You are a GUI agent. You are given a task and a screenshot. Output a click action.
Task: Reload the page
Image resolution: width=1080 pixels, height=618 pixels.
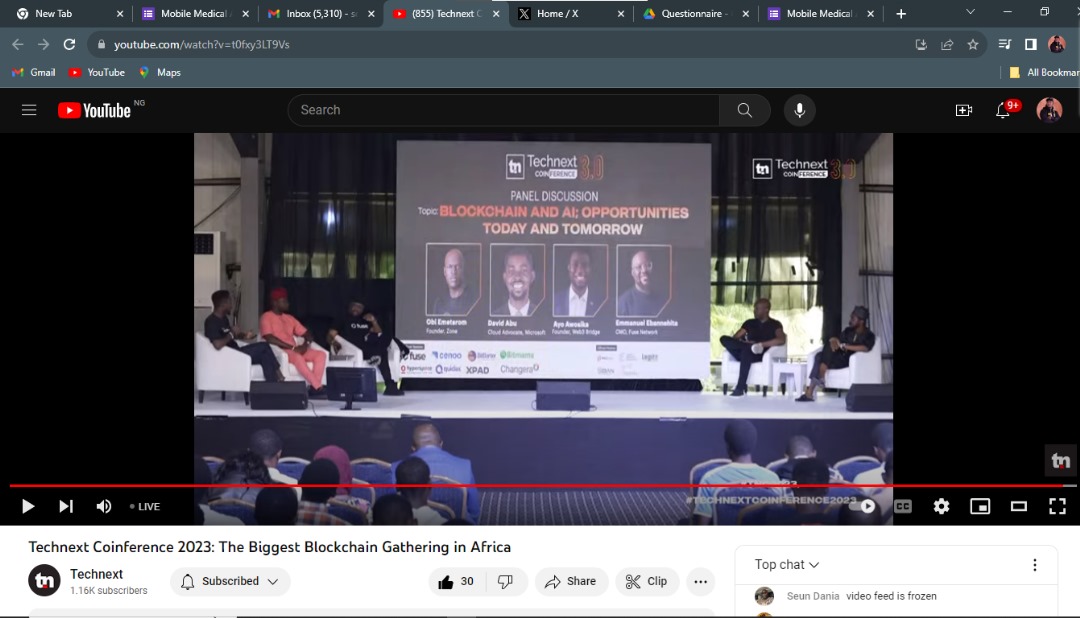tap(70, 44)
